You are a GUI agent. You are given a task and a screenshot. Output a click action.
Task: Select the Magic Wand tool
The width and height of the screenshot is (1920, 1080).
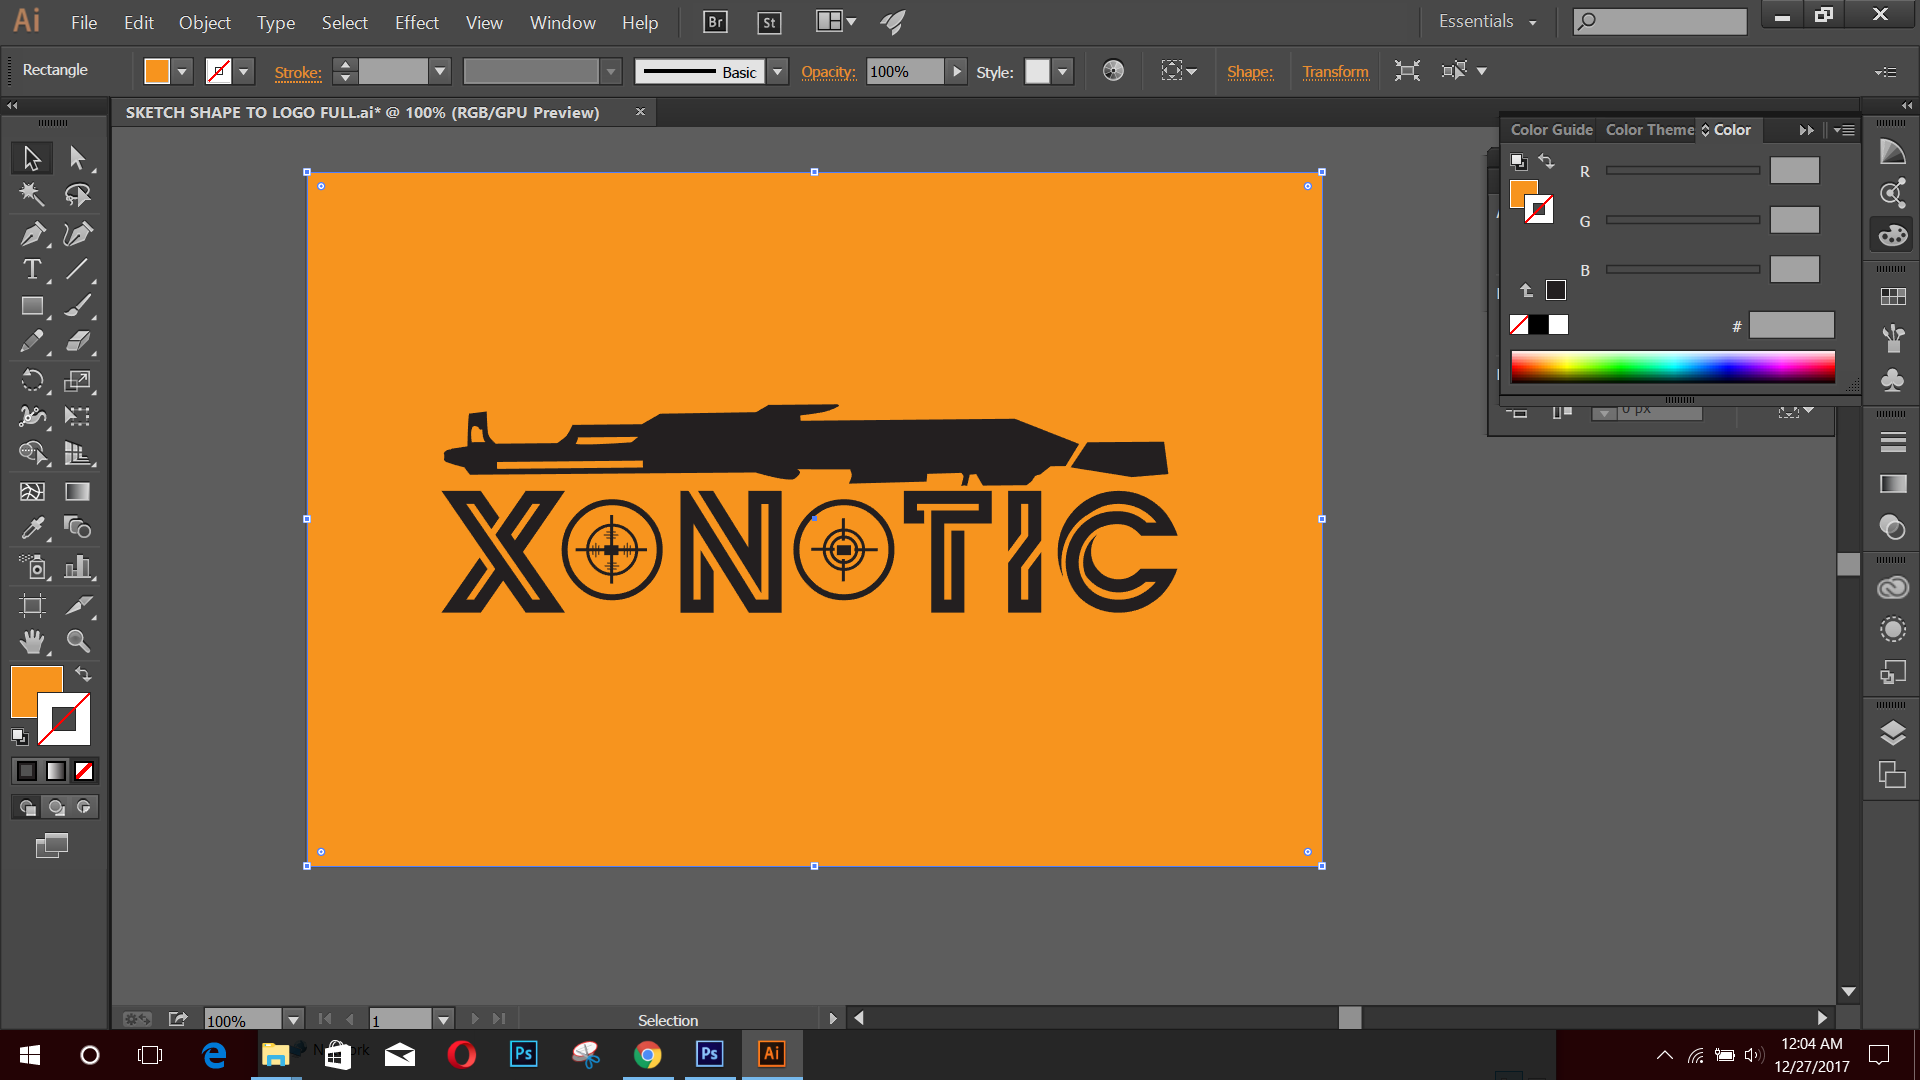click(x=32, y=195)
